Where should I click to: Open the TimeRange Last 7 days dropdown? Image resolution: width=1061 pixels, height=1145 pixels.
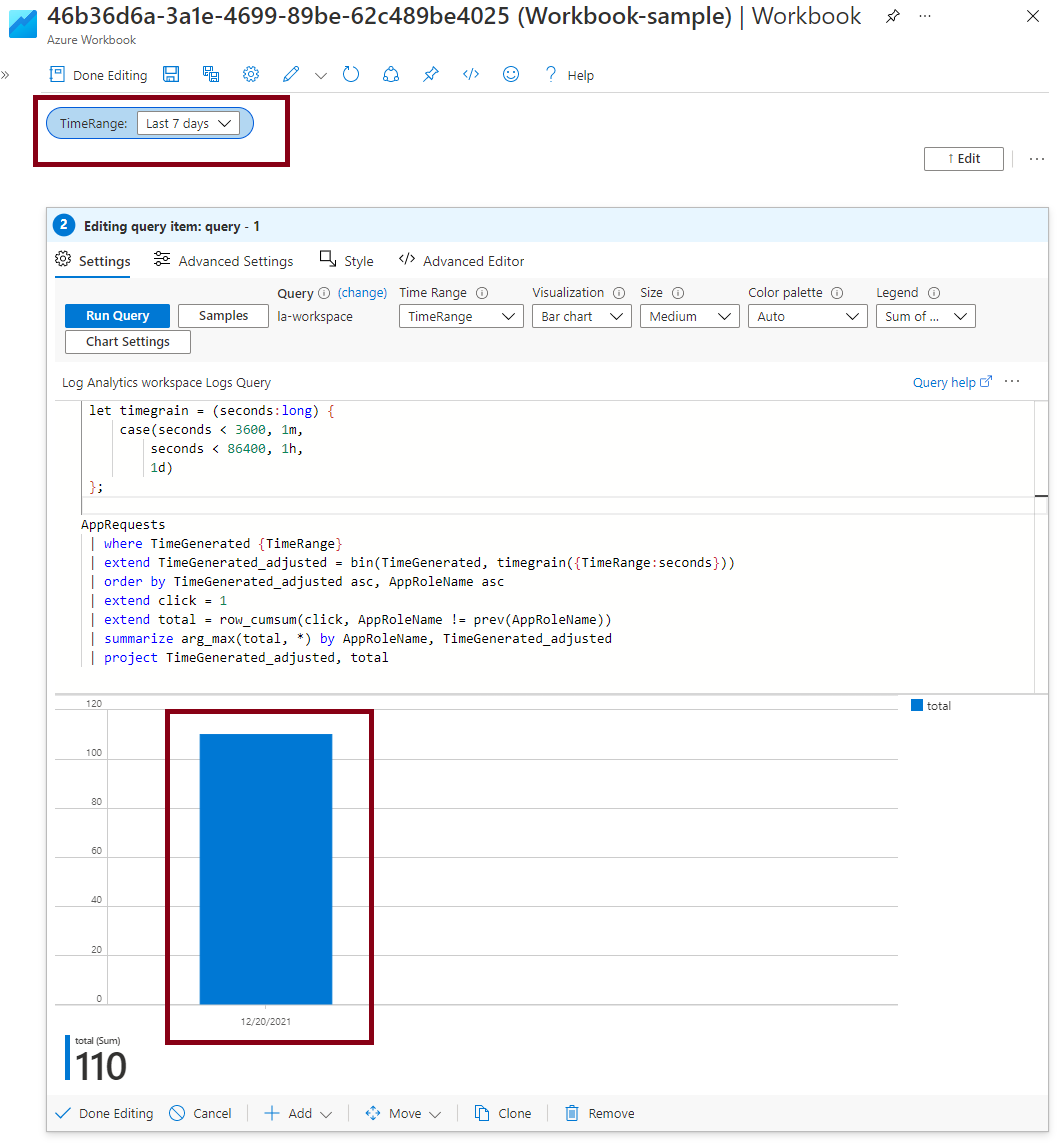[x=188, y=123]
